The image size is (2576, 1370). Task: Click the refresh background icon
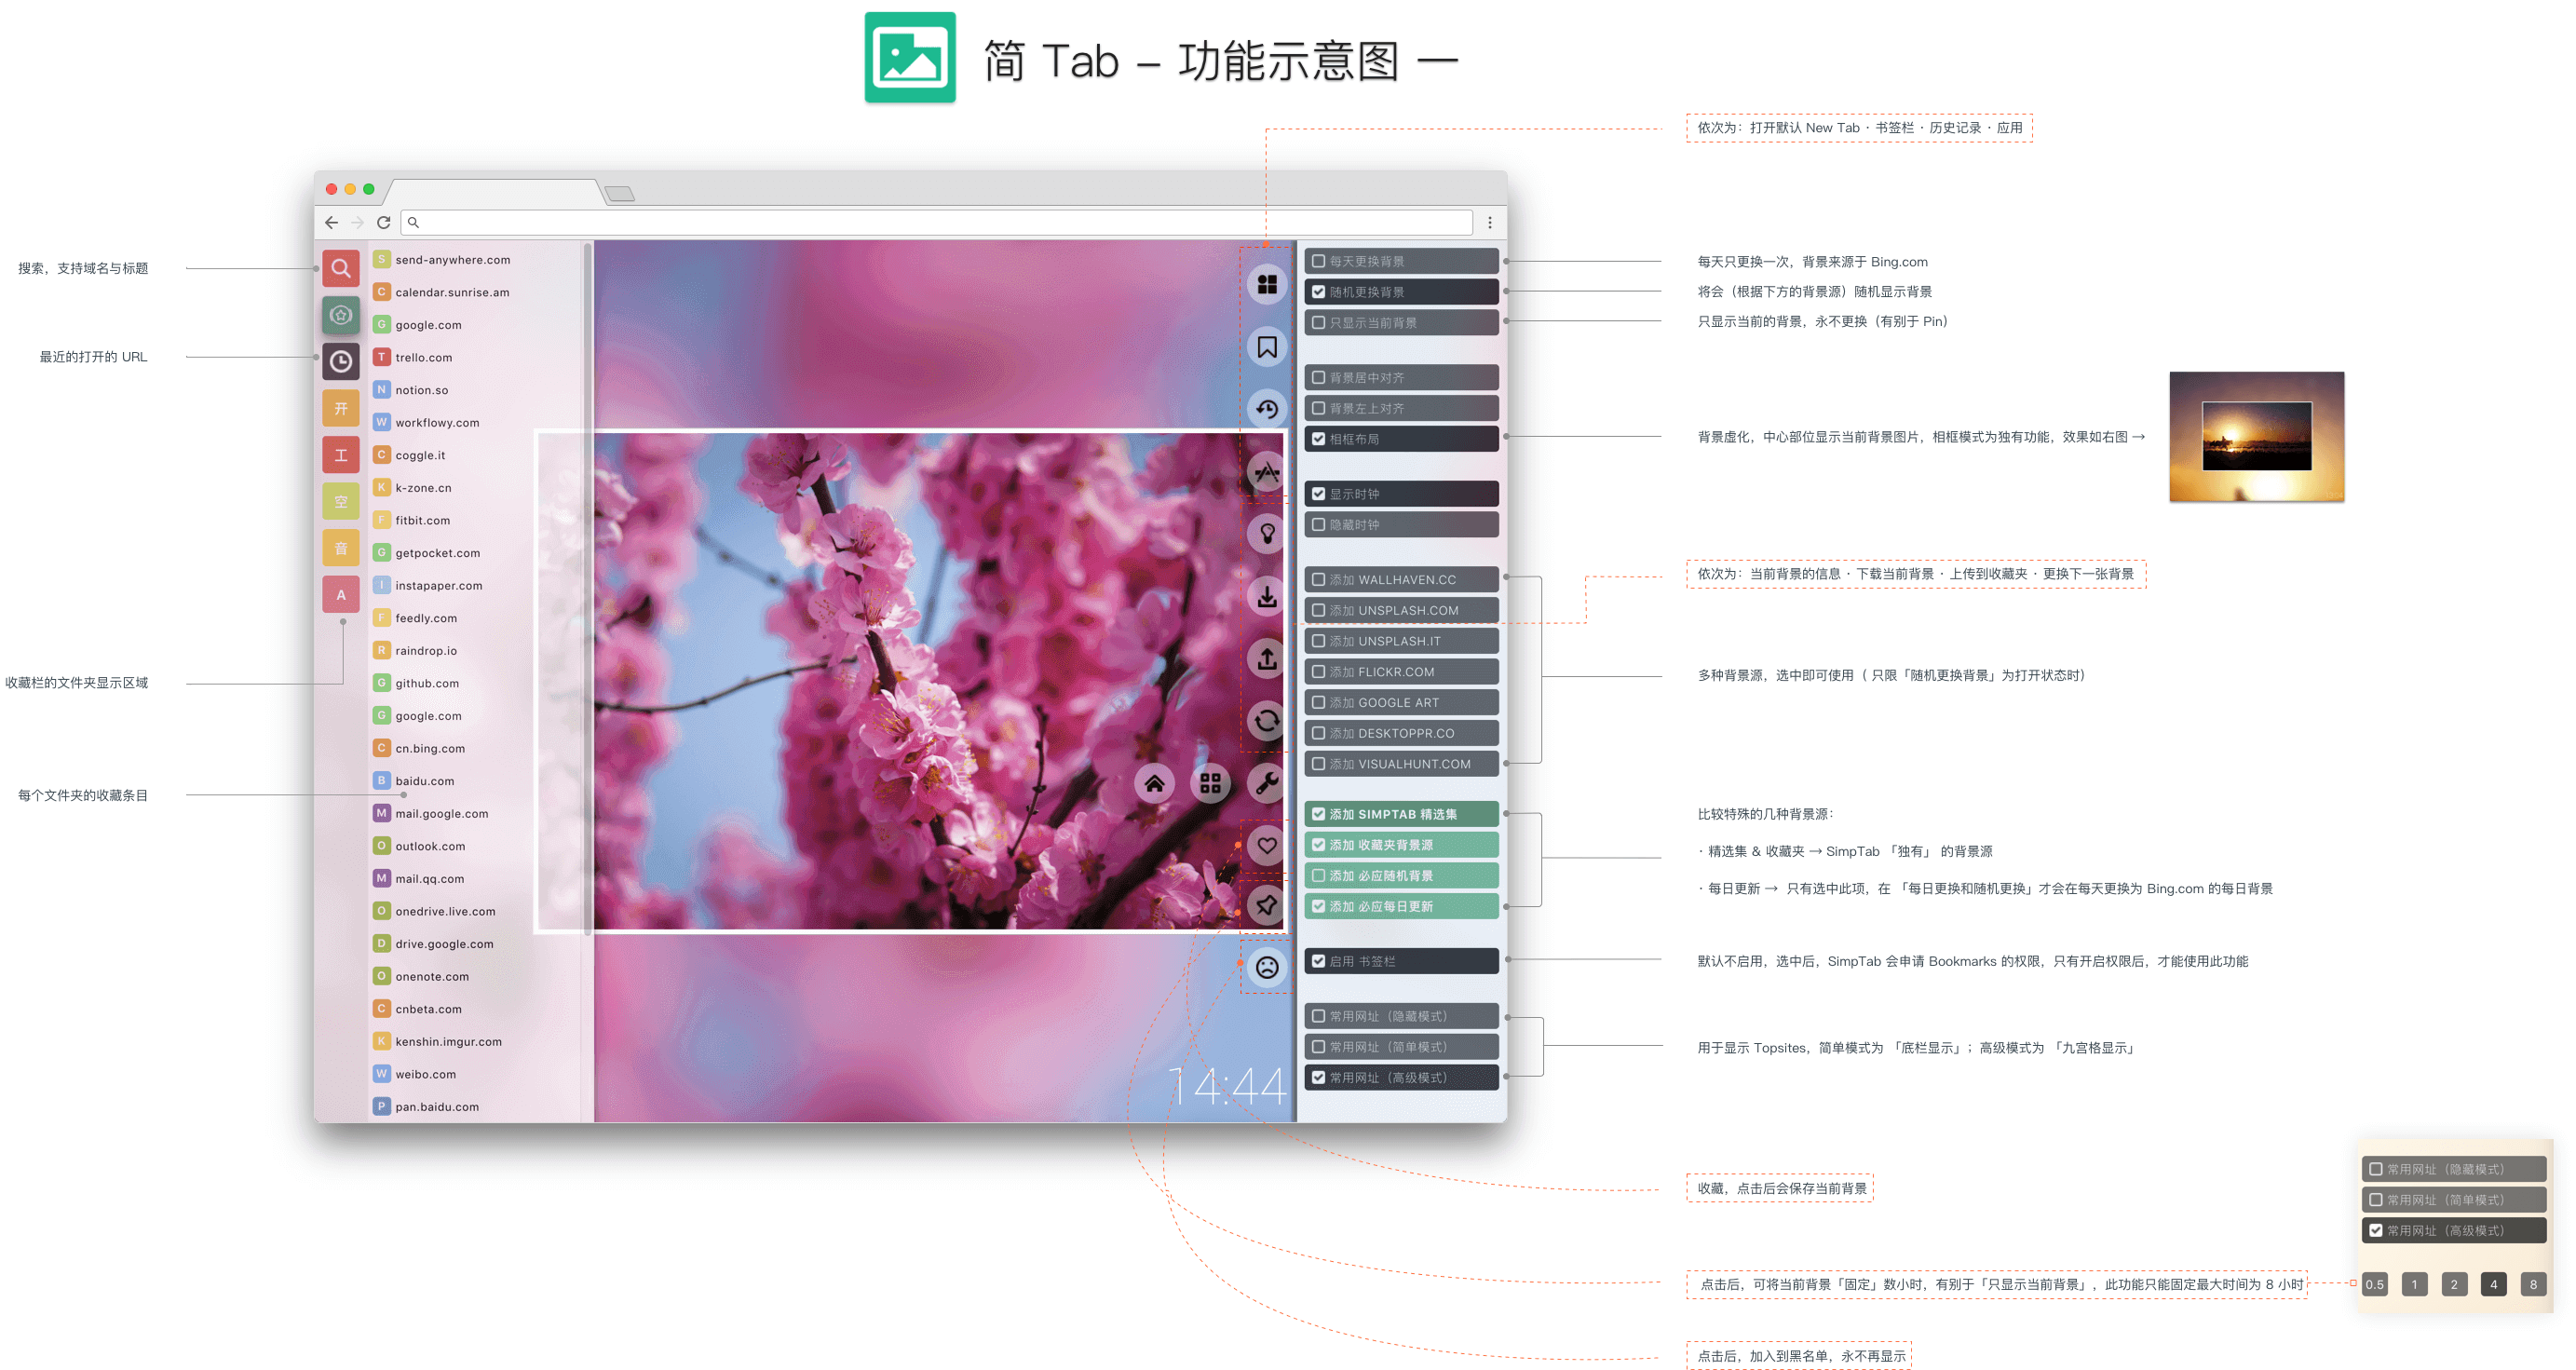click(x=1266, y=720)
